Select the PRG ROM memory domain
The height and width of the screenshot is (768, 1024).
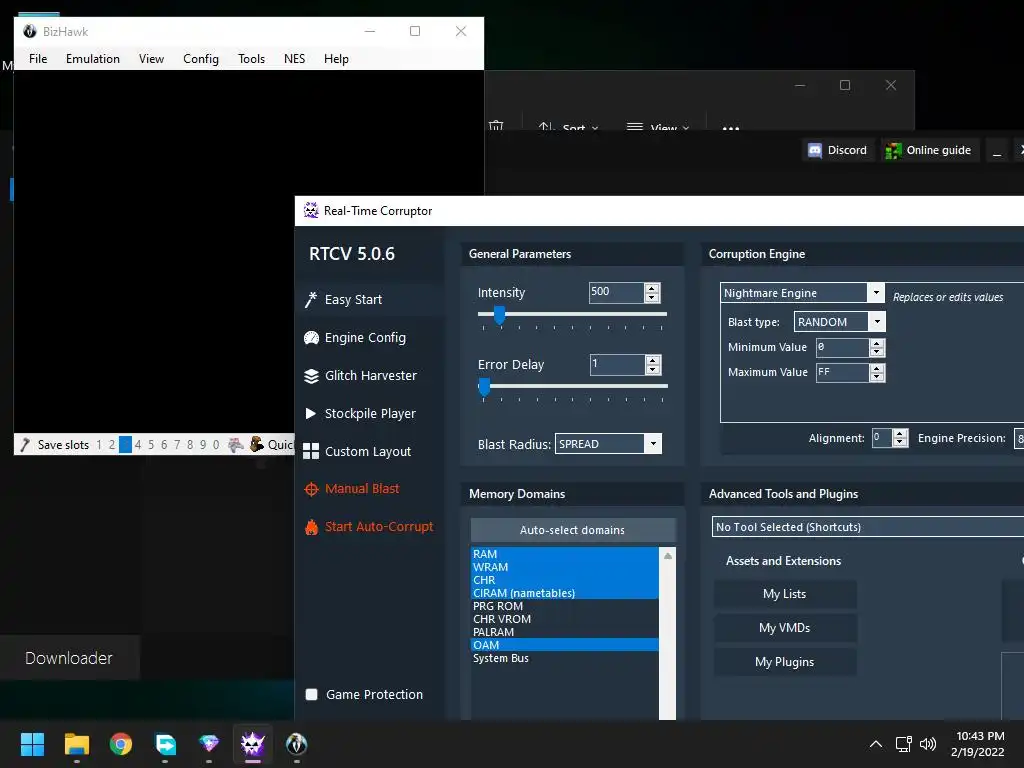click(x=564, y=606)
